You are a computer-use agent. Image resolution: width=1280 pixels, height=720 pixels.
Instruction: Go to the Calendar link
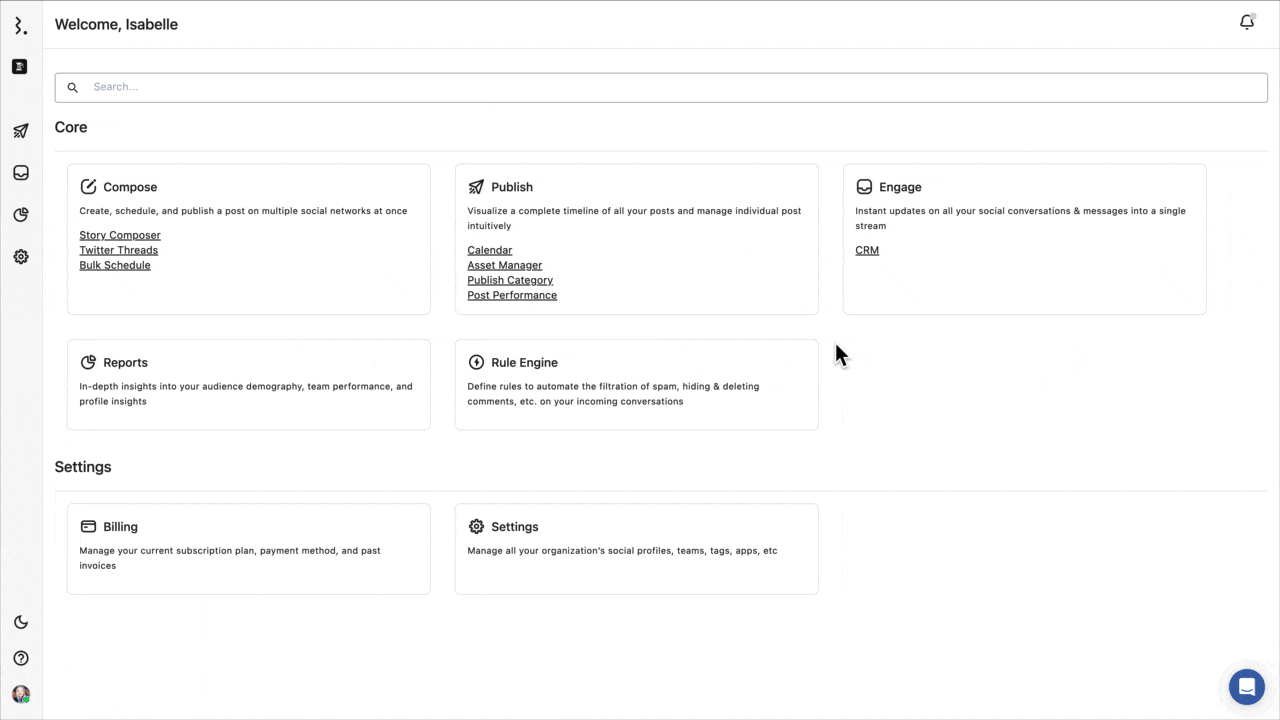(490, 250)
